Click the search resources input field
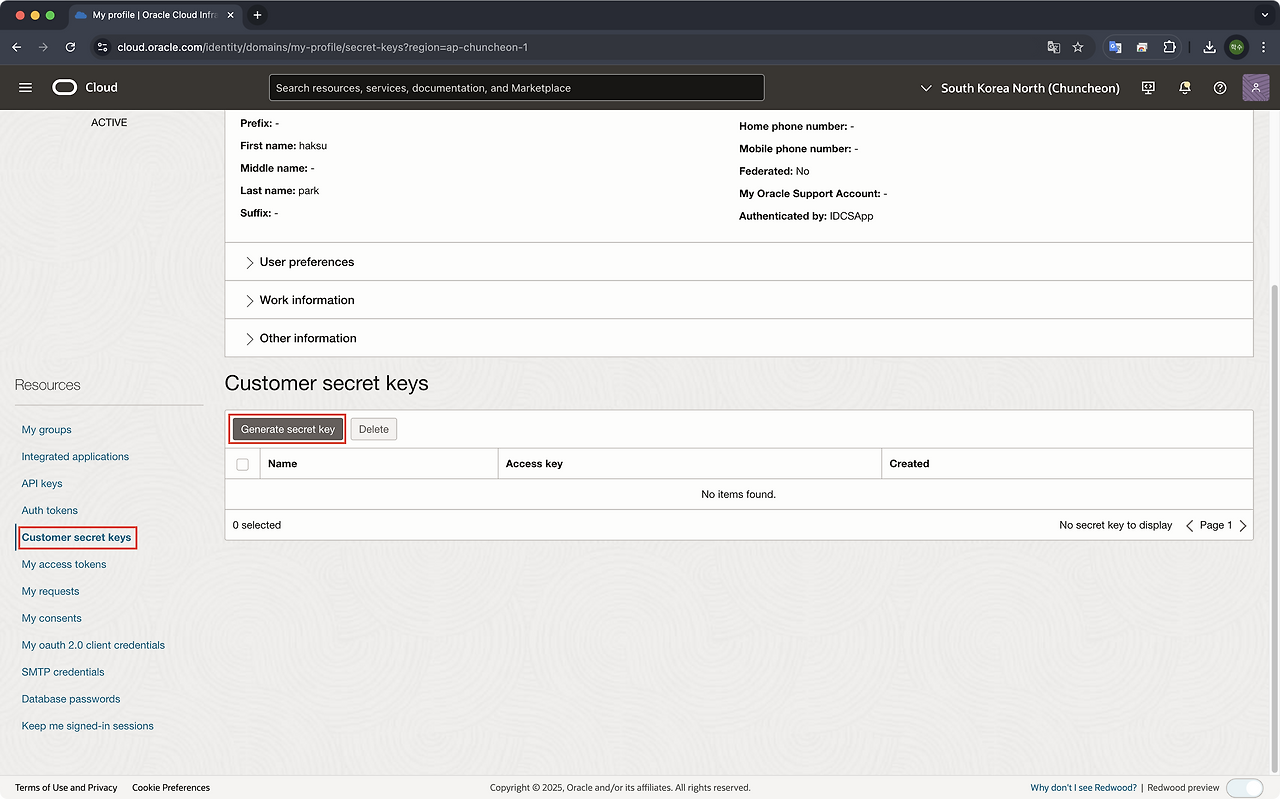This screenshot has width=1280, height=799. tap(516, 88)
